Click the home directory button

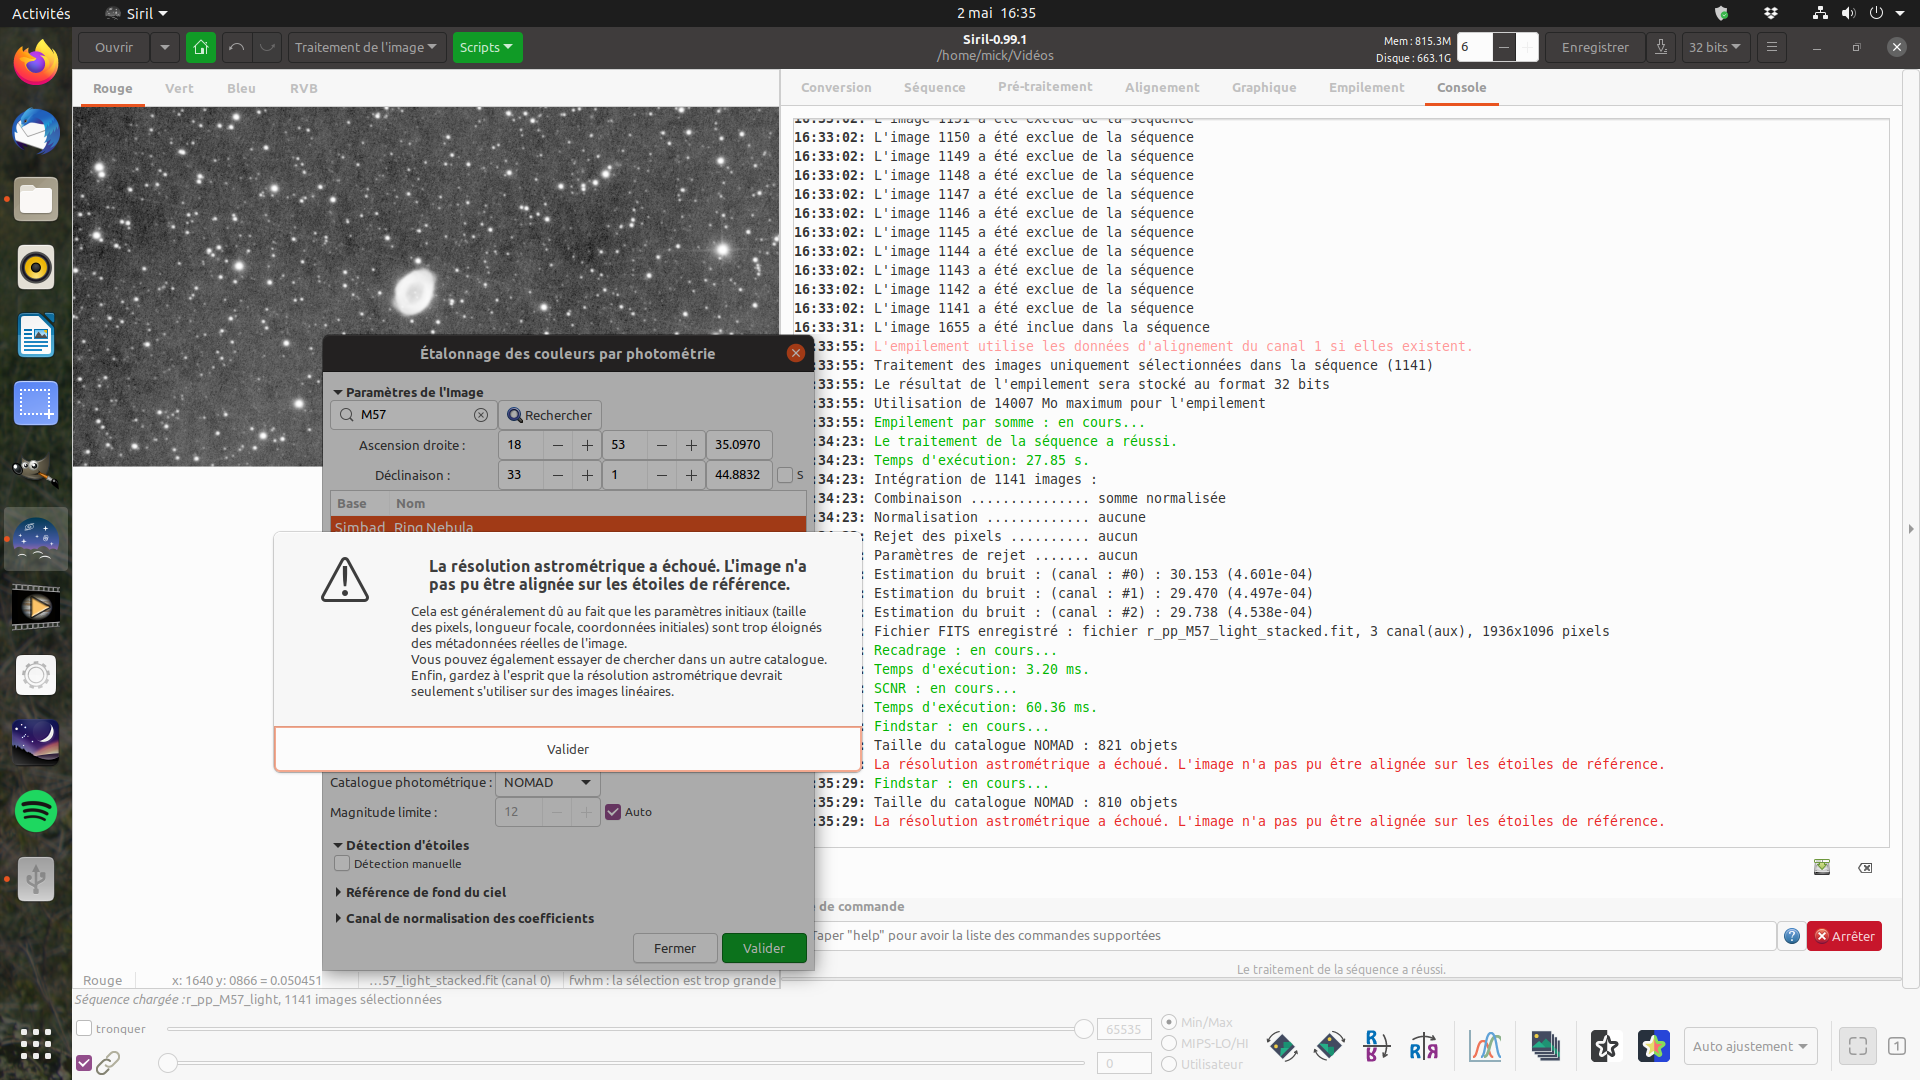click(201, 47)
